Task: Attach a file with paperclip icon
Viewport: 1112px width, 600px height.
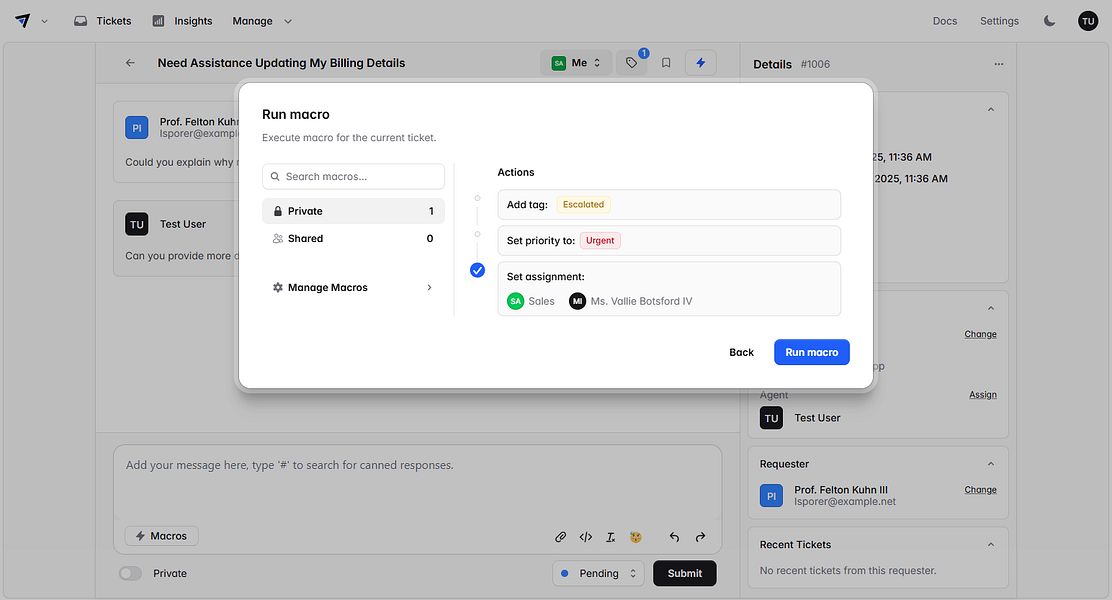Action: (560, 537)
